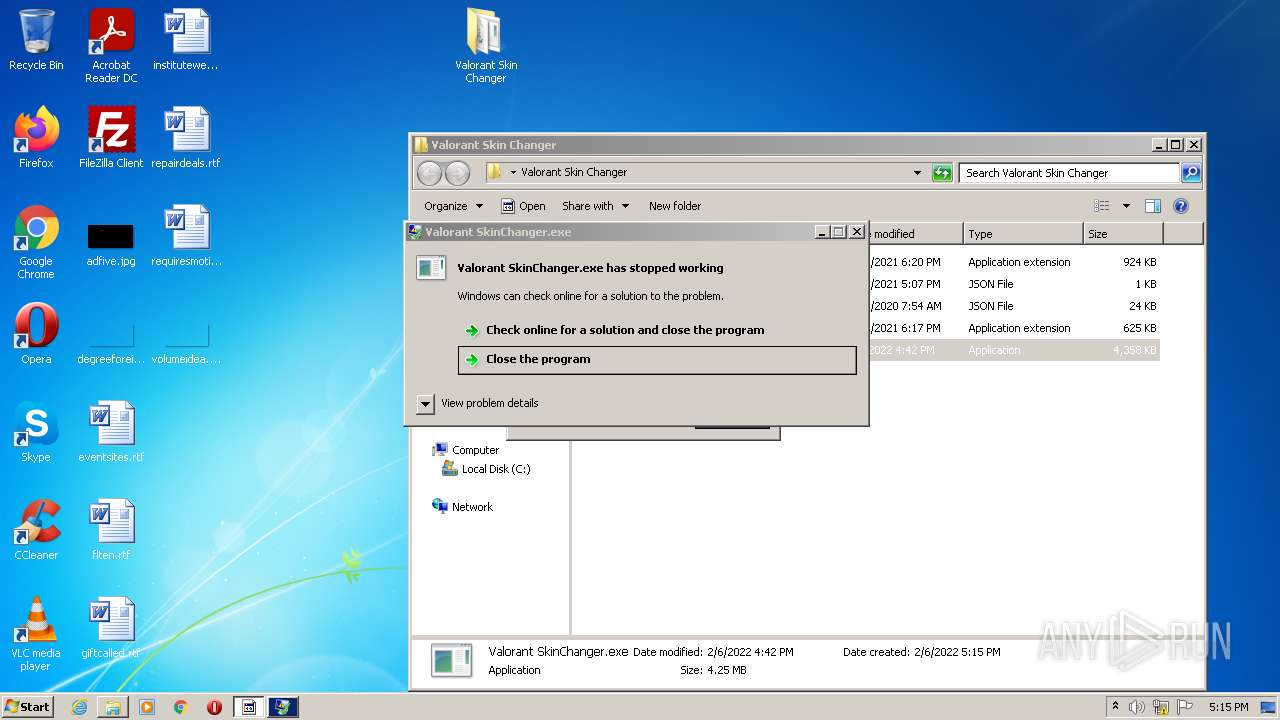Select the Firefox desktop shortcut
1280x720 pixels.
click(x=36, y=137)
